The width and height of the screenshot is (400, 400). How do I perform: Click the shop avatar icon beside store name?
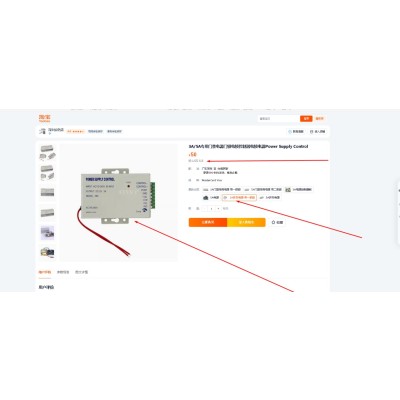[x=42, y=131]
